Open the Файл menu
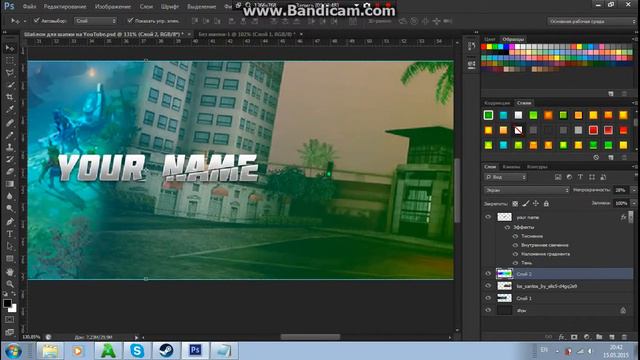Viewport: 640px width, 360px height. pos(29,7)
